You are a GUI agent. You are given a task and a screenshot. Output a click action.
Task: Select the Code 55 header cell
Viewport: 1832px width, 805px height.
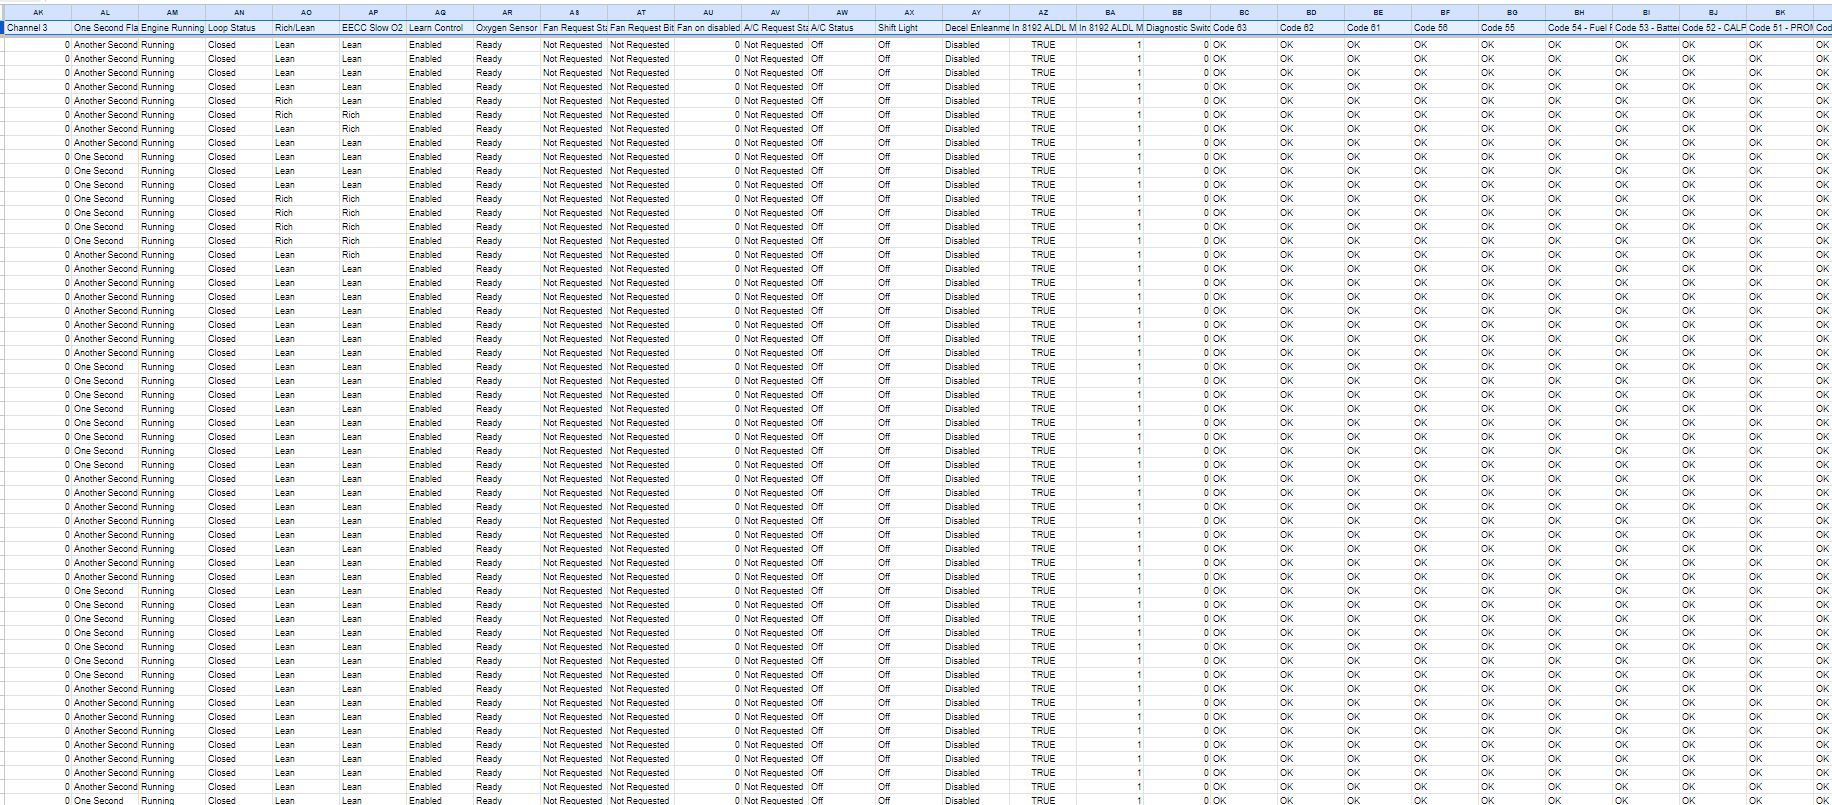click(x=1512, y=28)
